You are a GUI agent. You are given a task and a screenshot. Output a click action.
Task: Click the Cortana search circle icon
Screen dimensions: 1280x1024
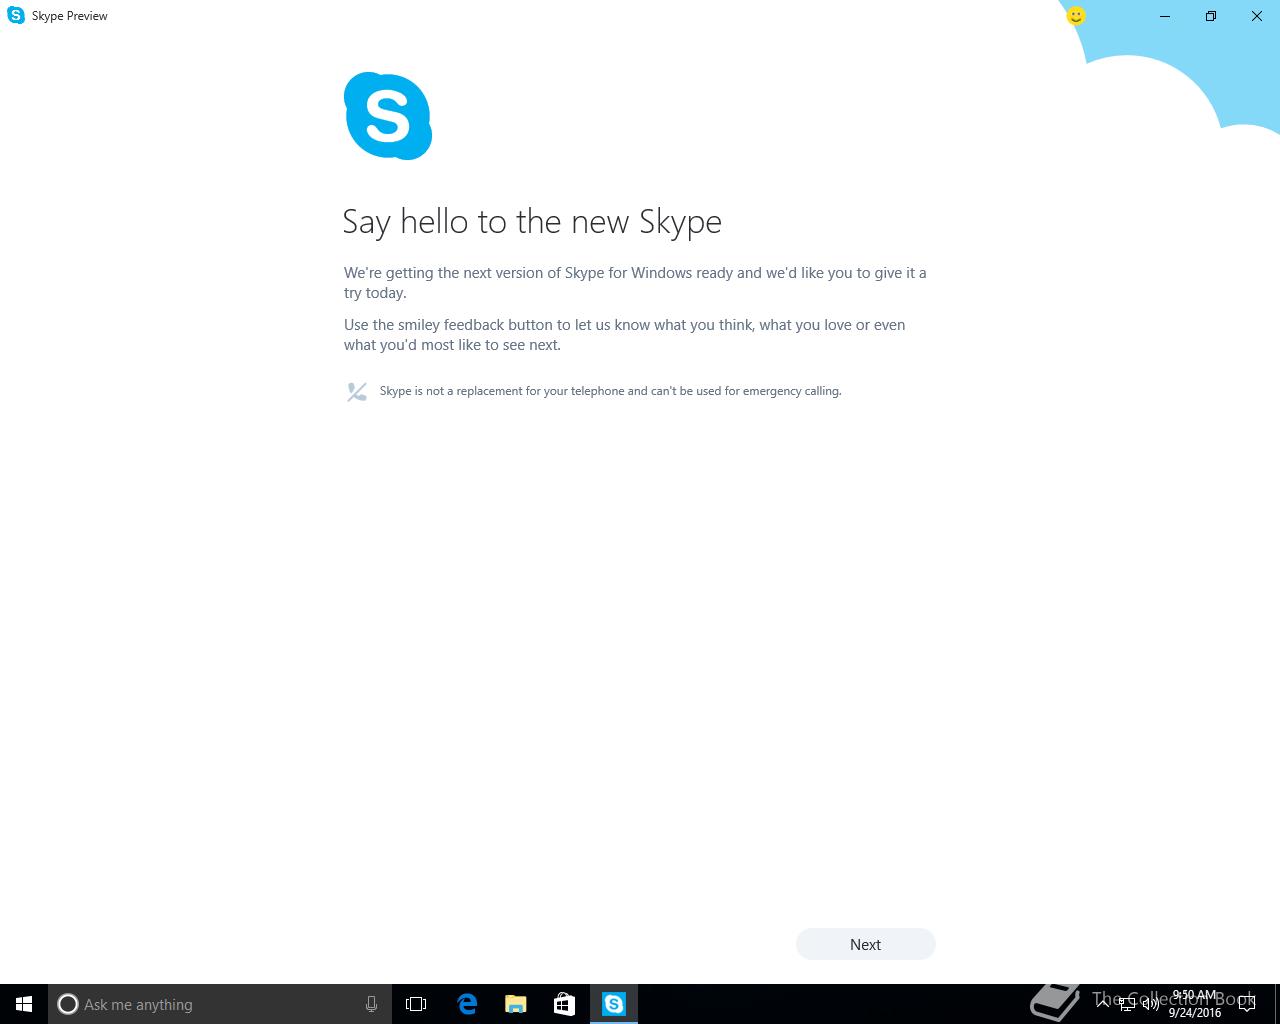pos(68,1004)
